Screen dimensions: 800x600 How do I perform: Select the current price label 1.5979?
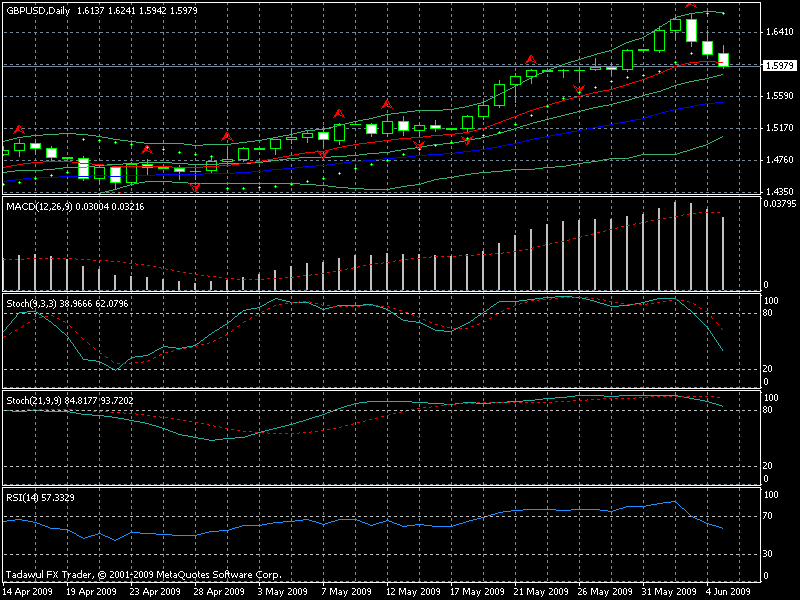[779, 65]
